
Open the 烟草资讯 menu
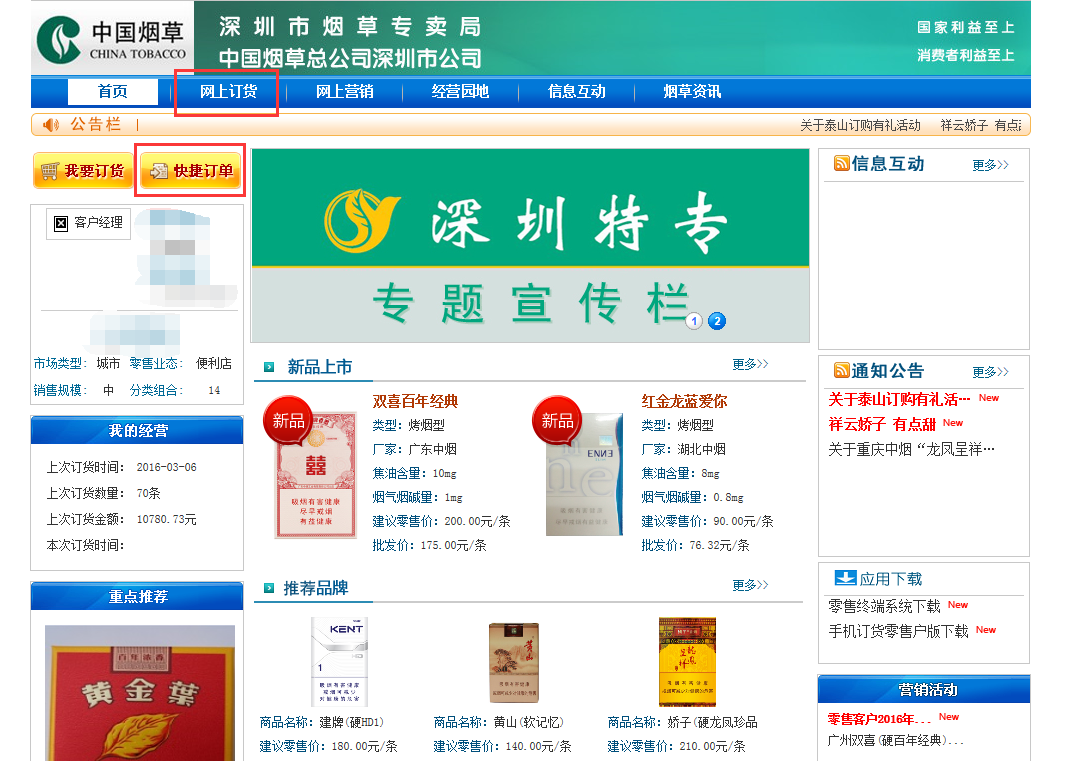(x=692, y=91)
